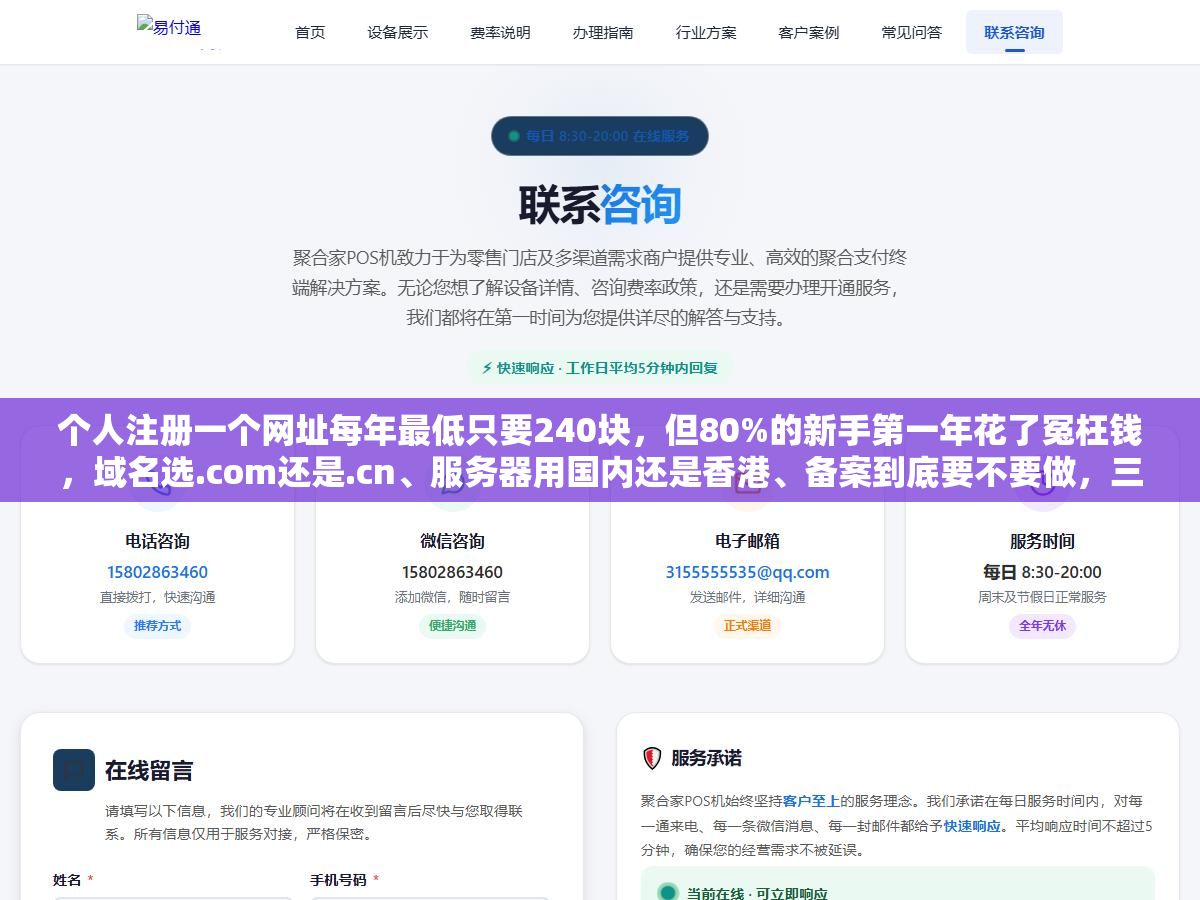Go to 设备展示 in the navigation
This screenshot has height=900, width=1200.
397,32
